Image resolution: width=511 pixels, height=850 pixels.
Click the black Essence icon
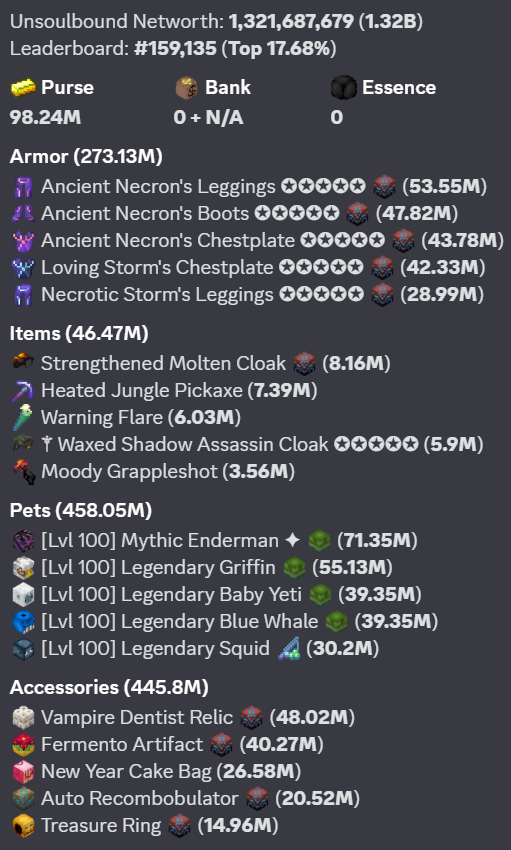tap(344, 87)
